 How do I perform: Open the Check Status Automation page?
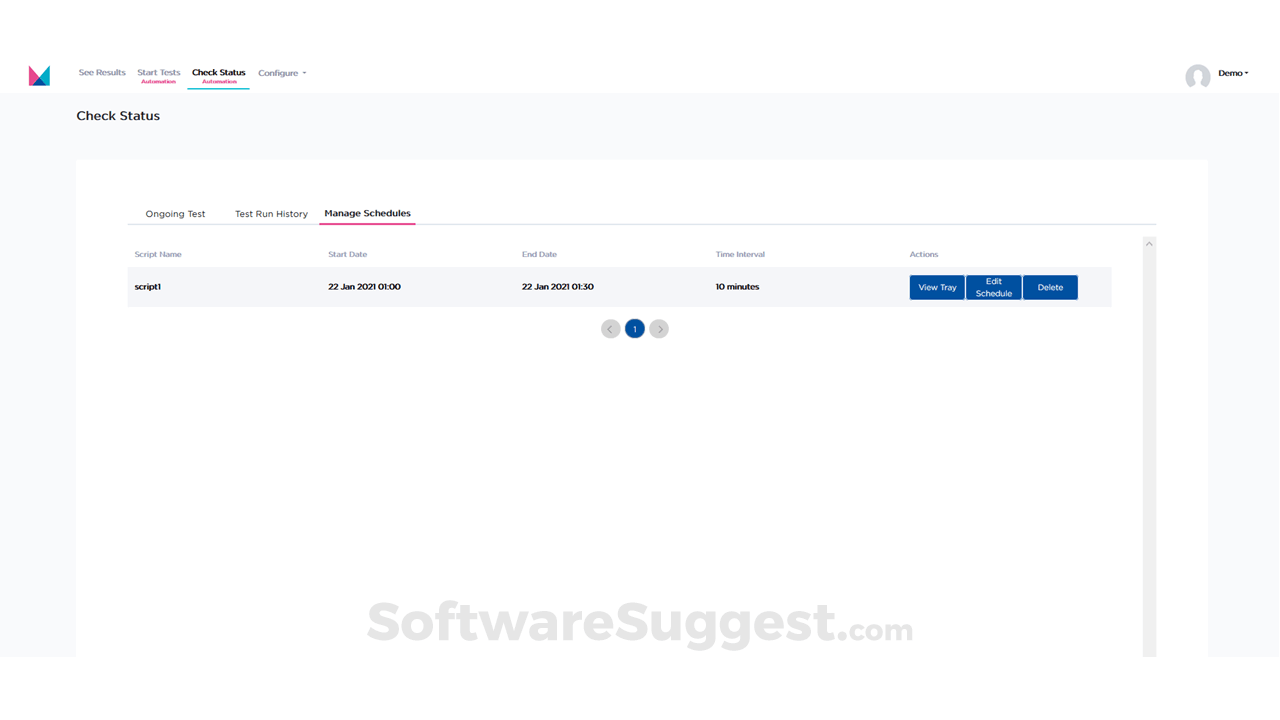[x=218, y=75]
